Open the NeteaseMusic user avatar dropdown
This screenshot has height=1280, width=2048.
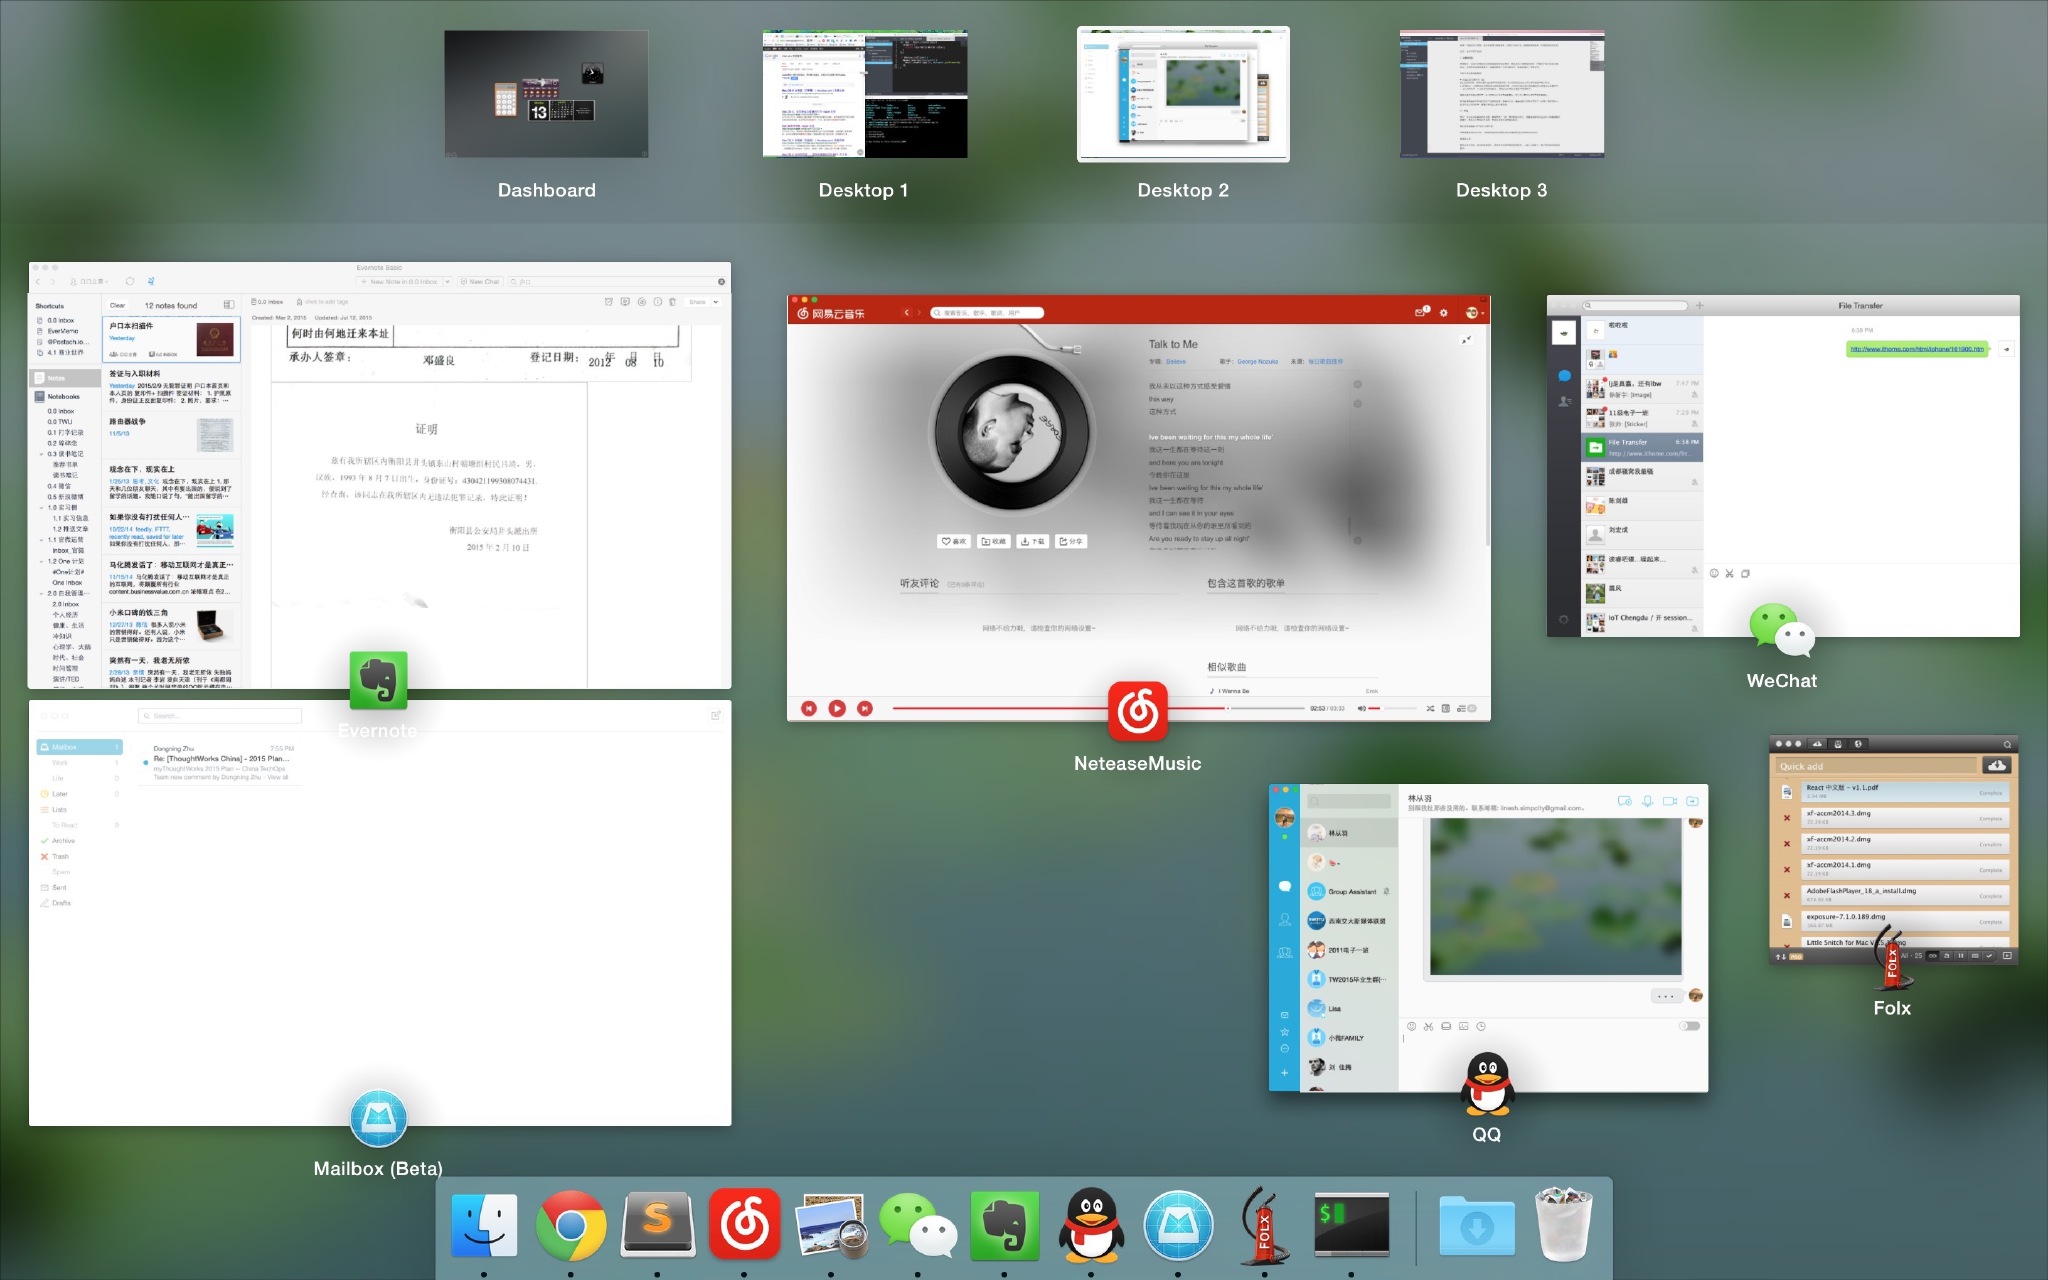point(1474,313)
